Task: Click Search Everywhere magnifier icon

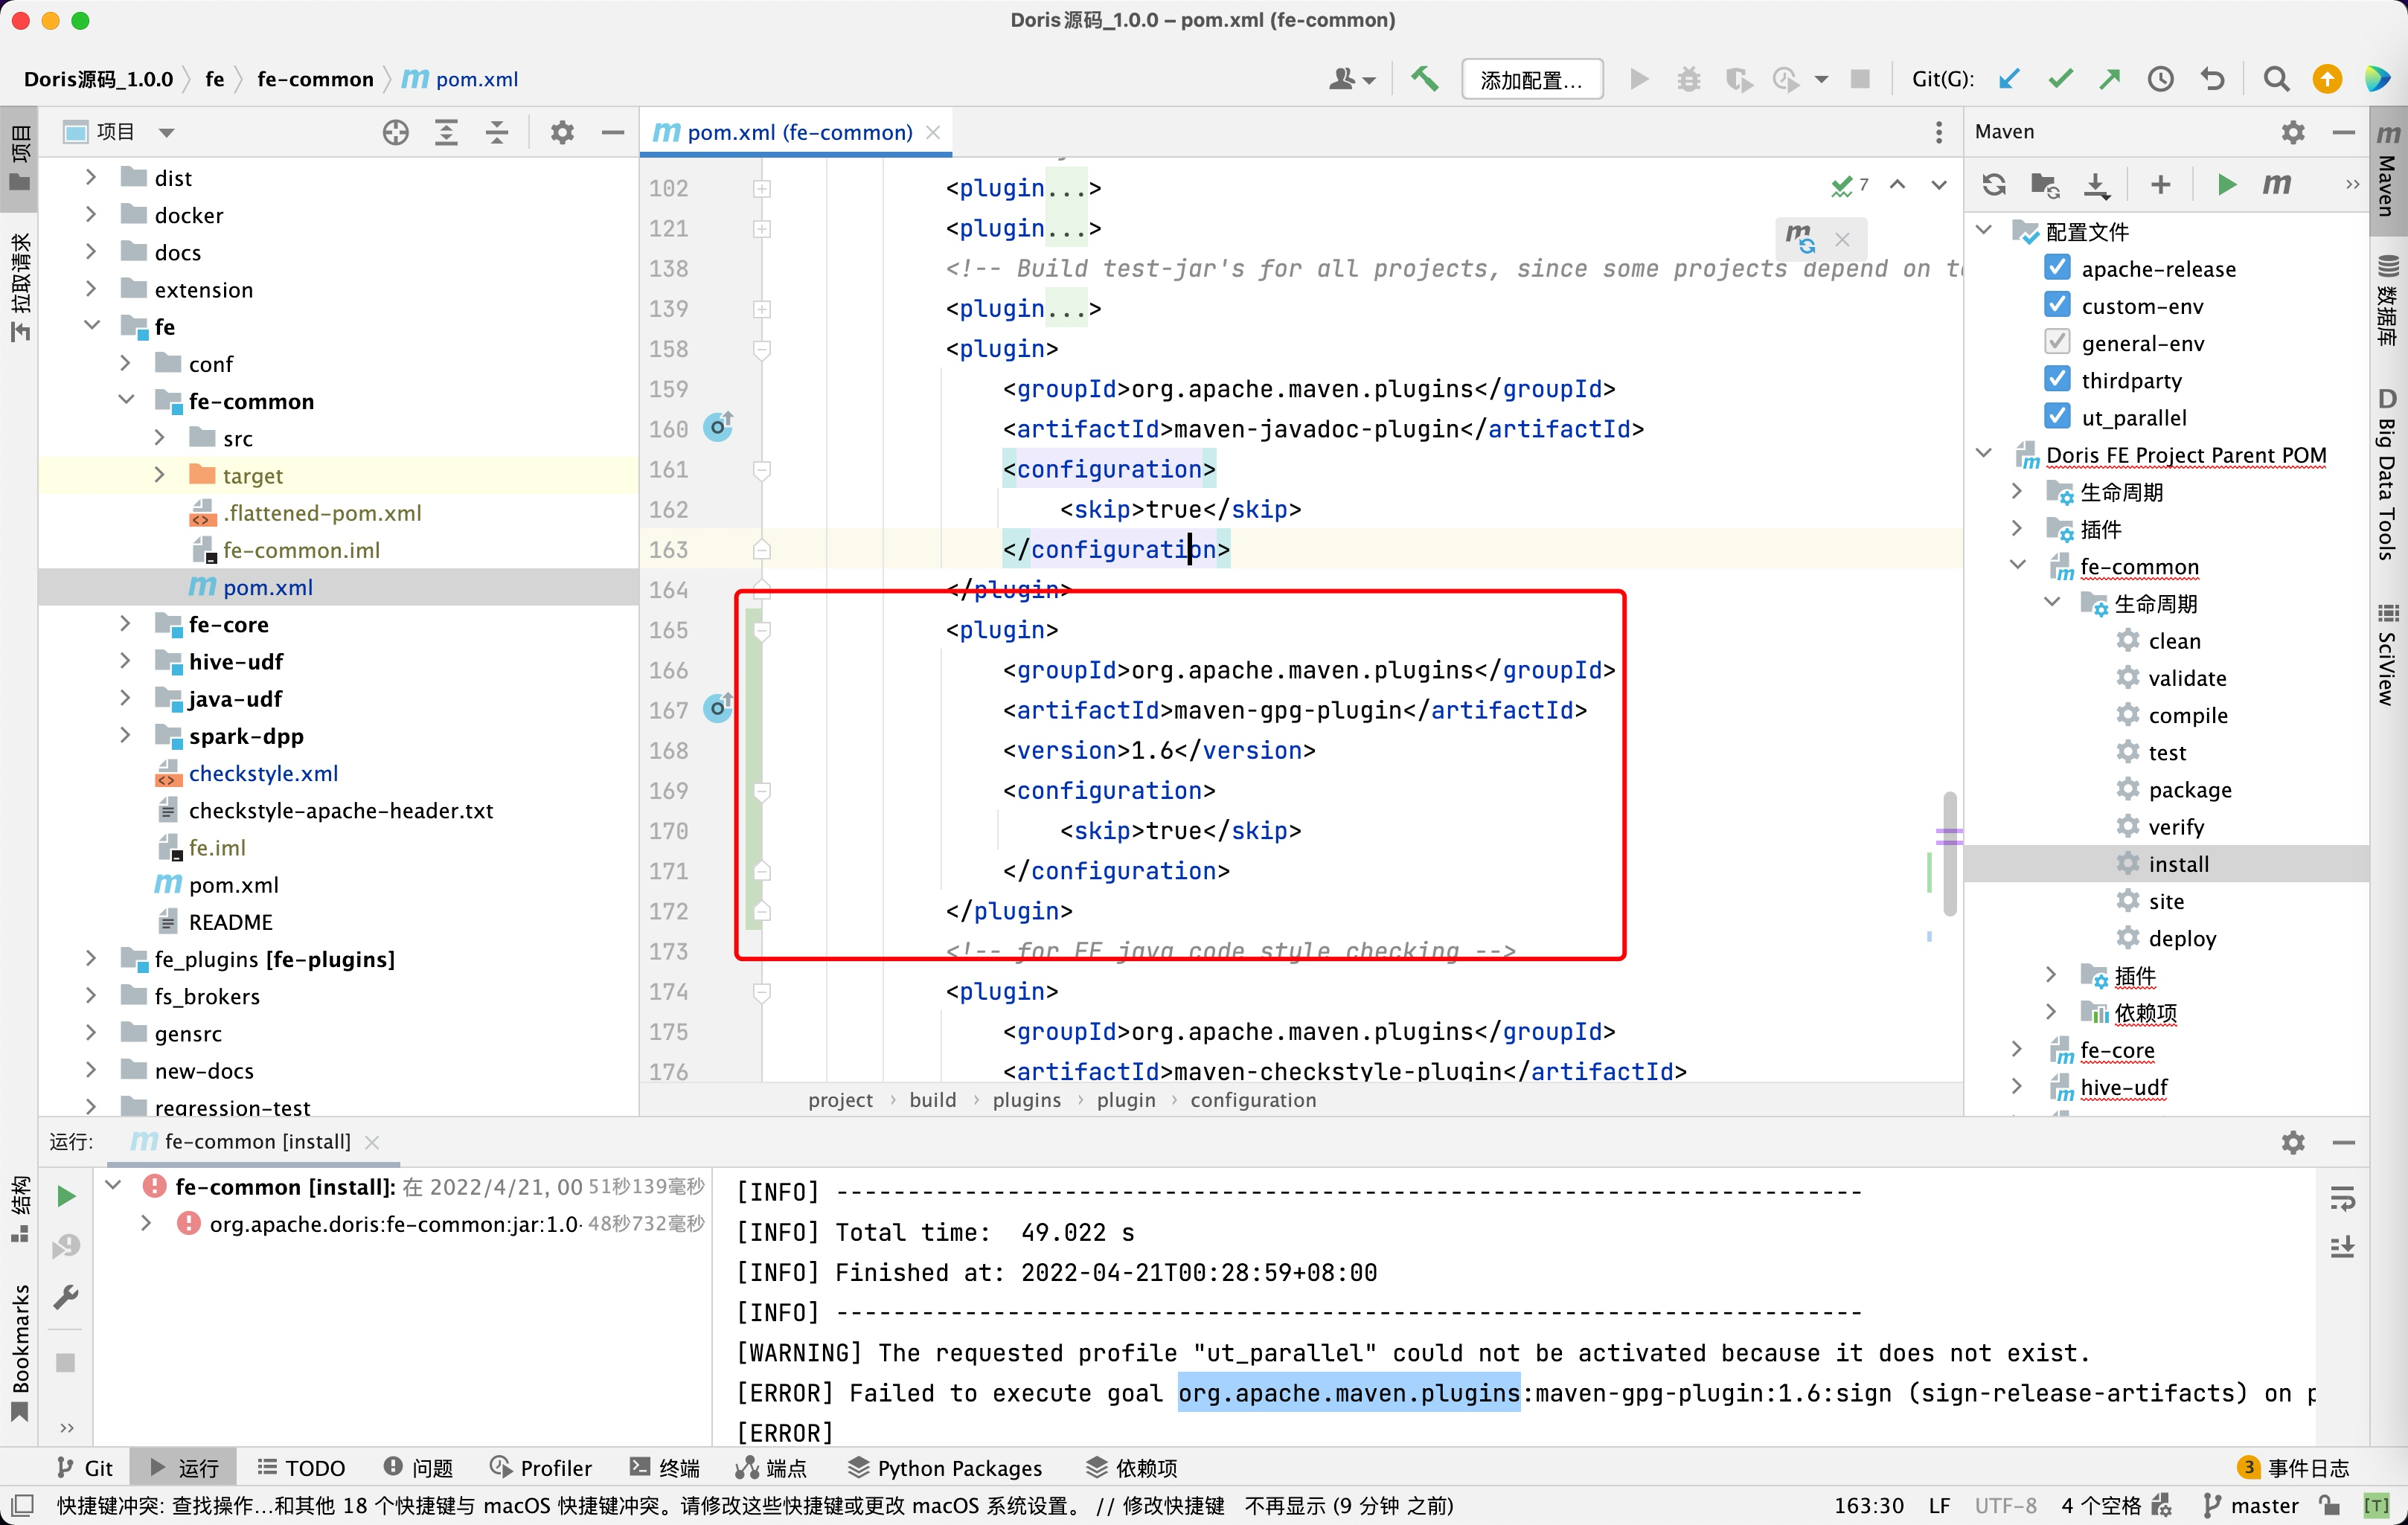Action: tap(2276, 79)
